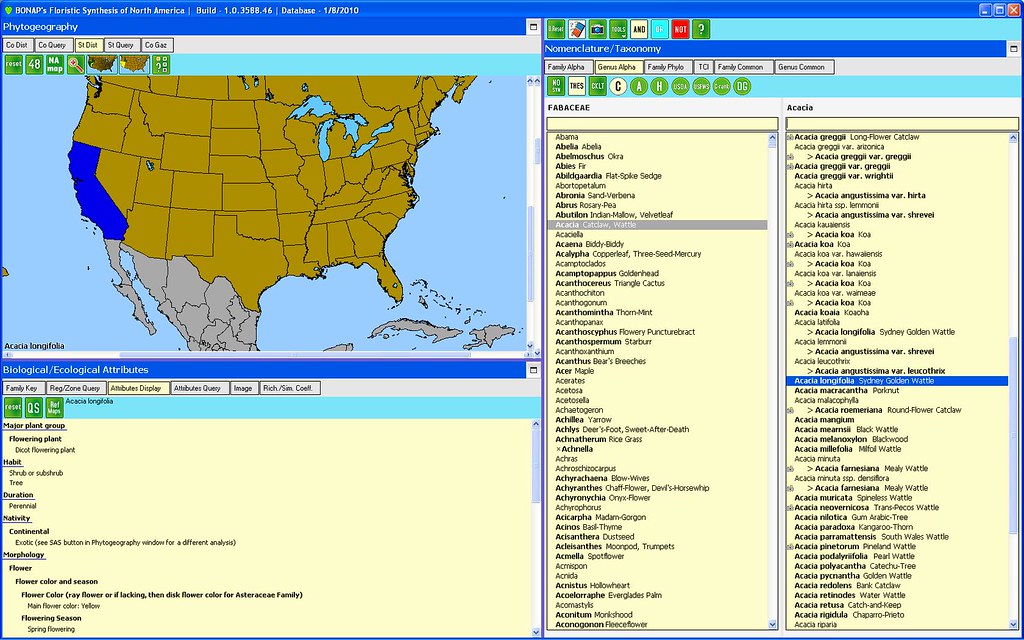Click the camera snapshot icon
This screenshot has height=640, width=1024.
(x=598, y=29)
